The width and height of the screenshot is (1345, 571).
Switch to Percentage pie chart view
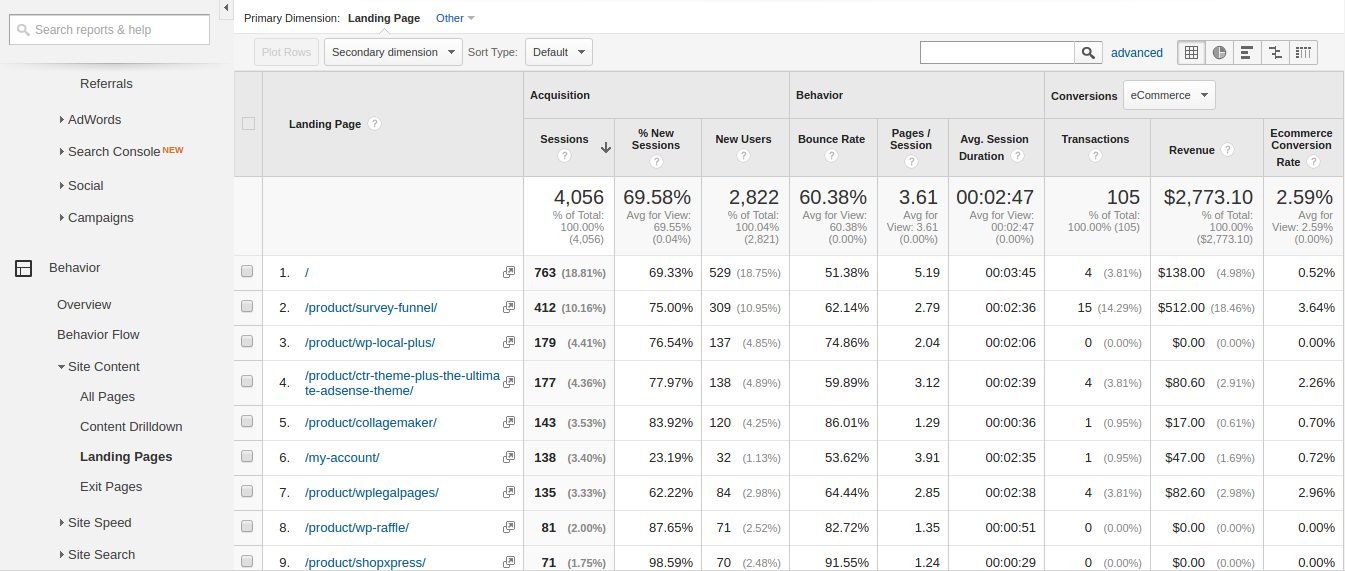1219,53
